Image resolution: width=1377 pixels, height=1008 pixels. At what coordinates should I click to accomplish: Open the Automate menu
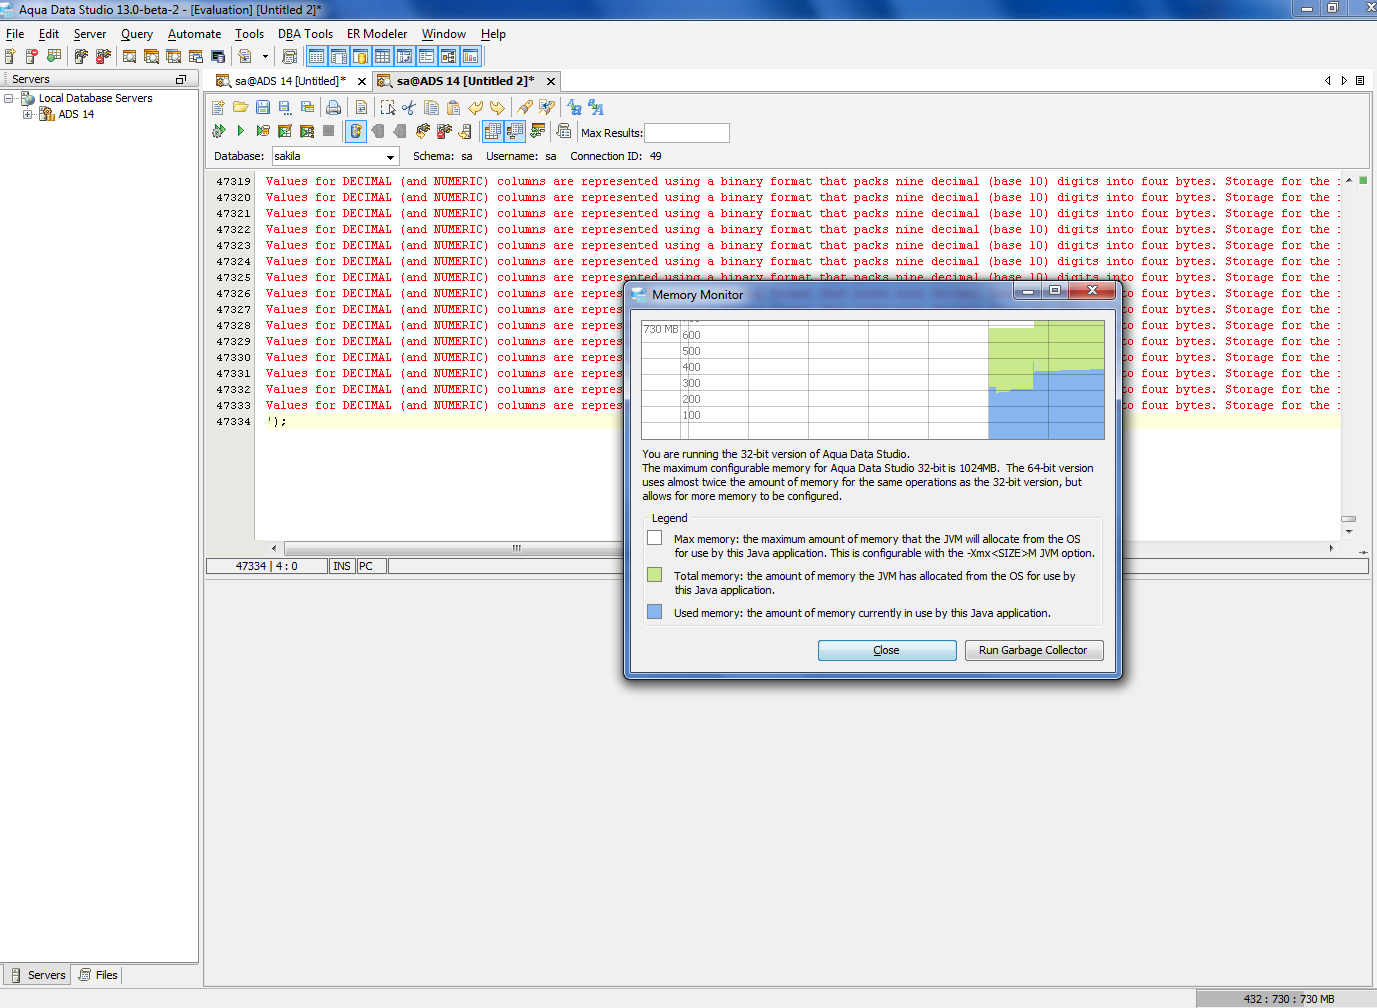point(194,34)
